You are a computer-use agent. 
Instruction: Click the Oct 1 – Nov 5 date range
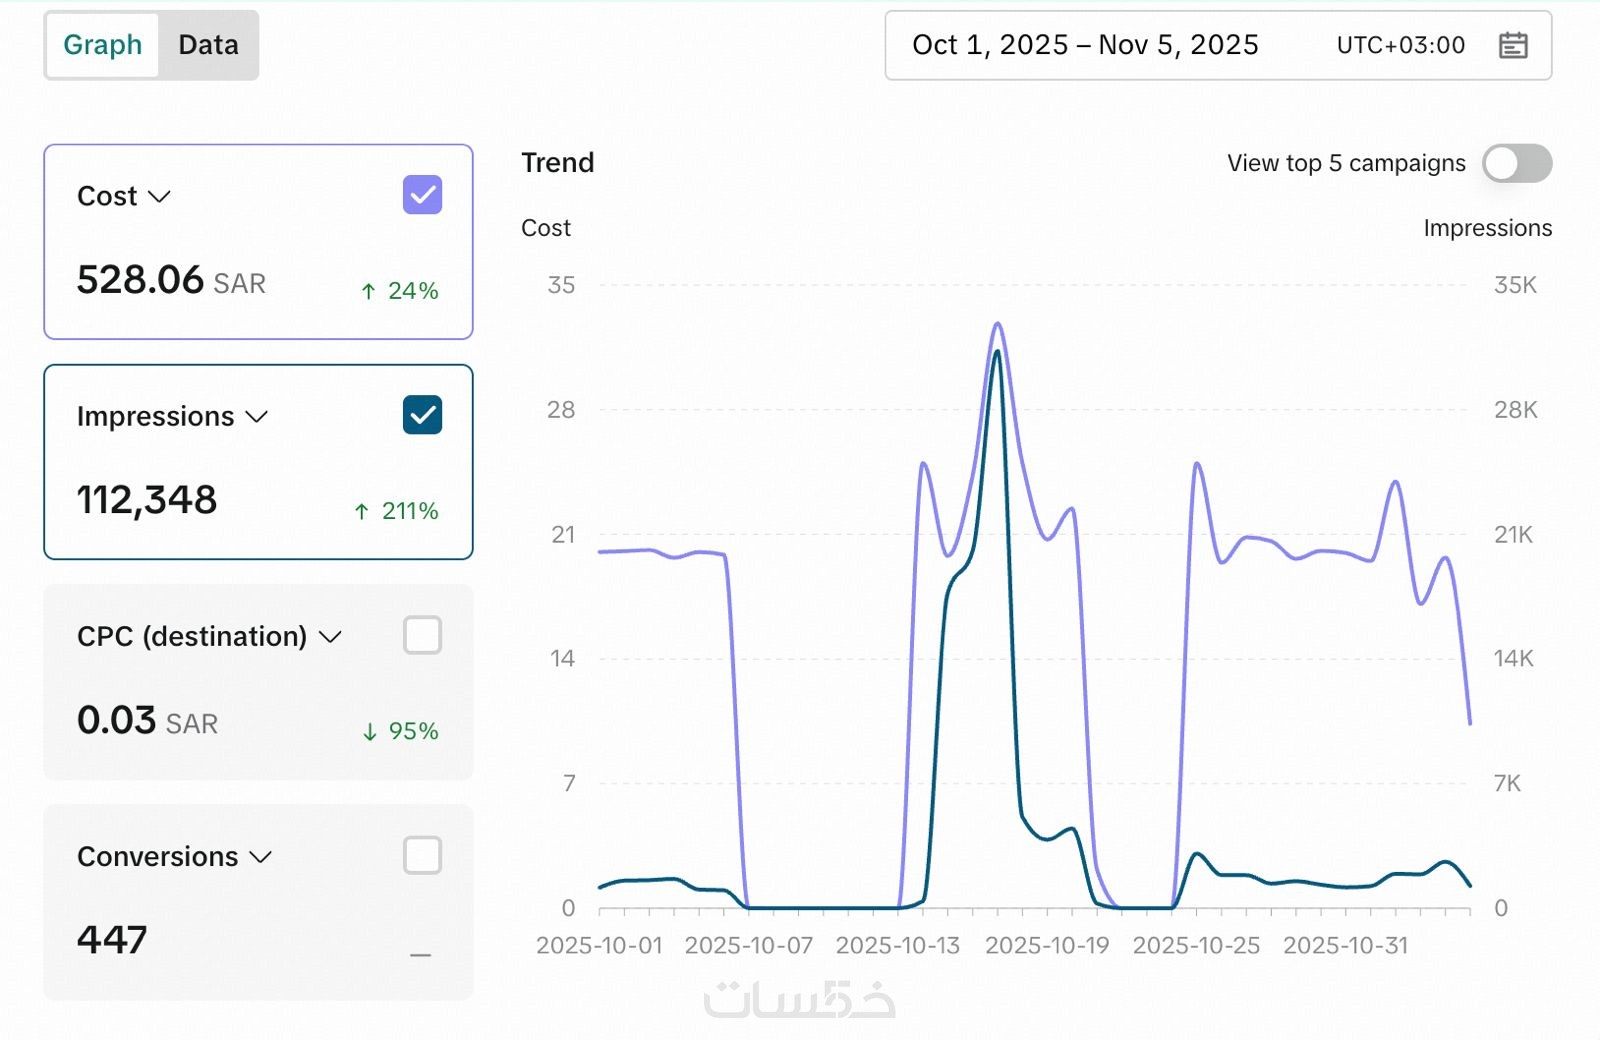1085,45
